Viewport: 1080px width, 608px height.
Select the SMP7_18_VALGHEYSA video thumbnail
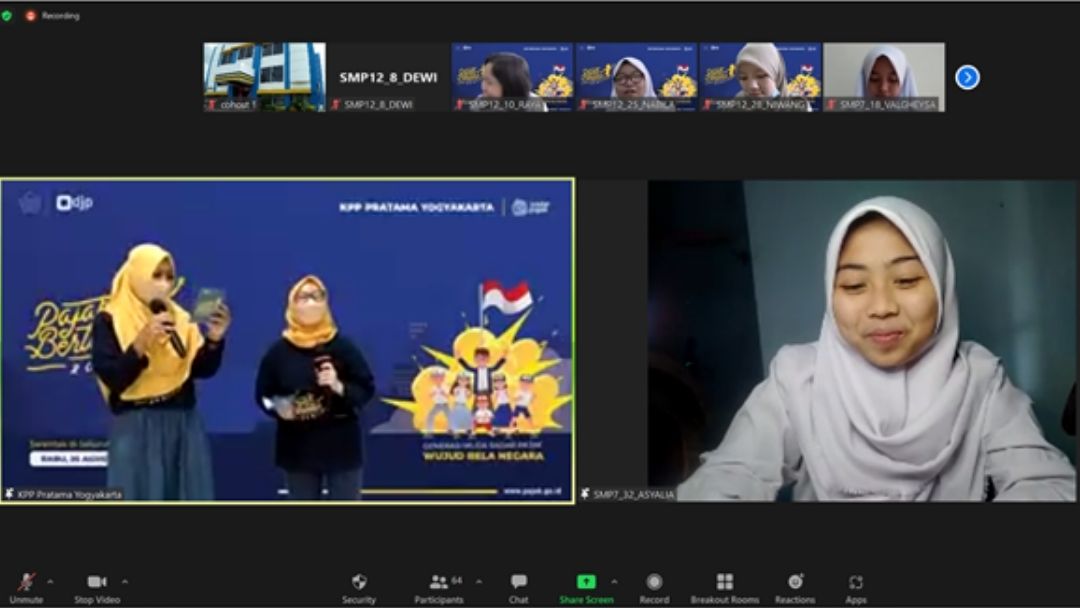pos(884,77)
